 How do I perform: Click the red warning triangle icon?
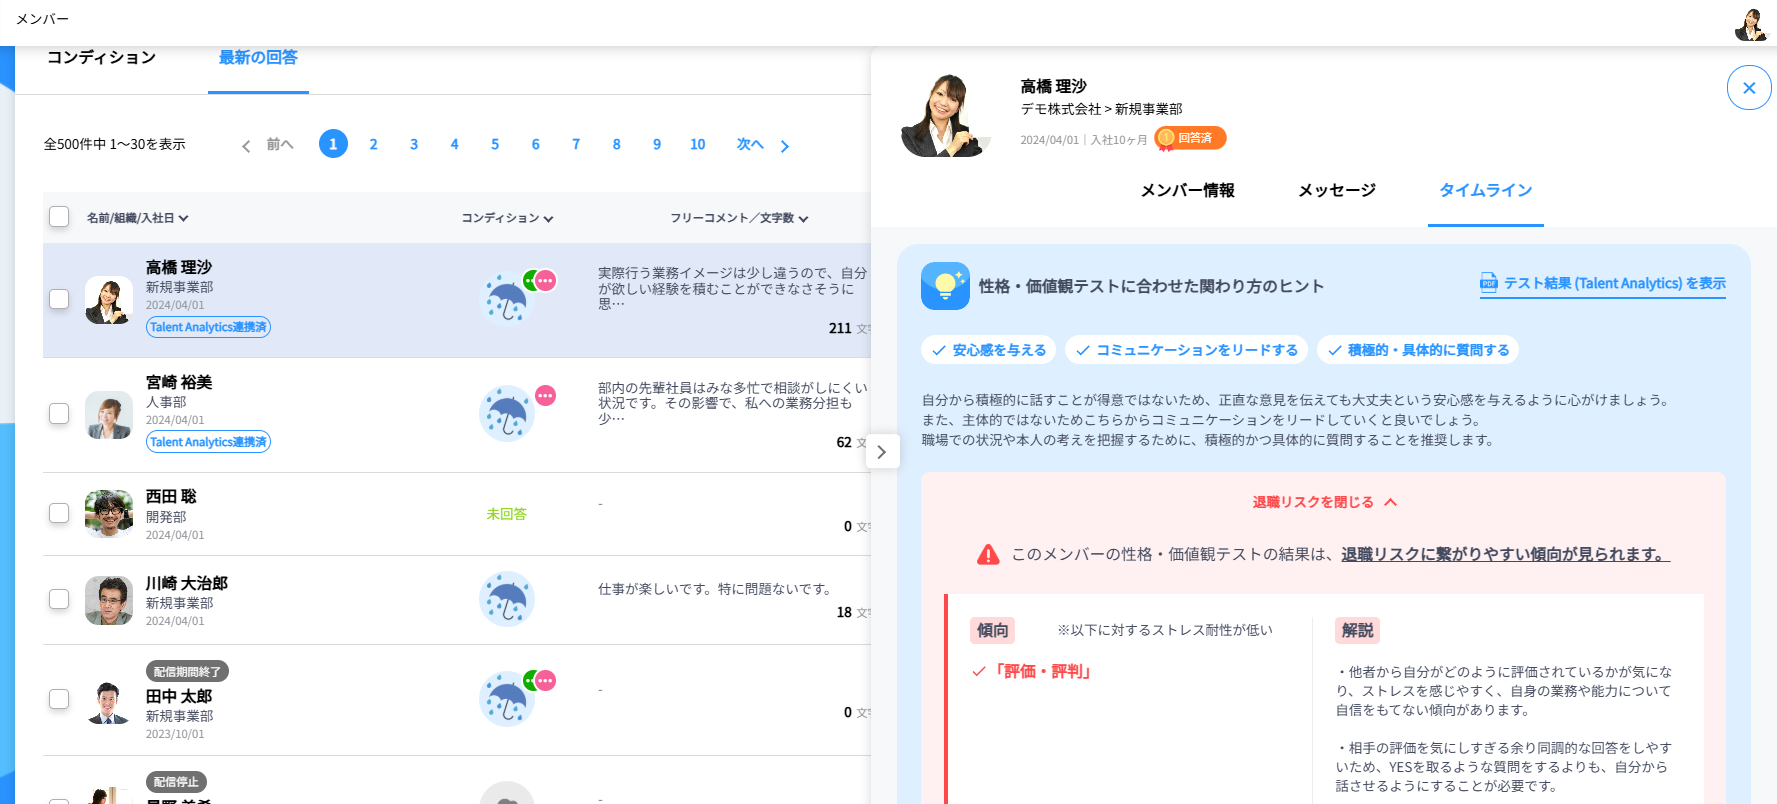point(988,554)
